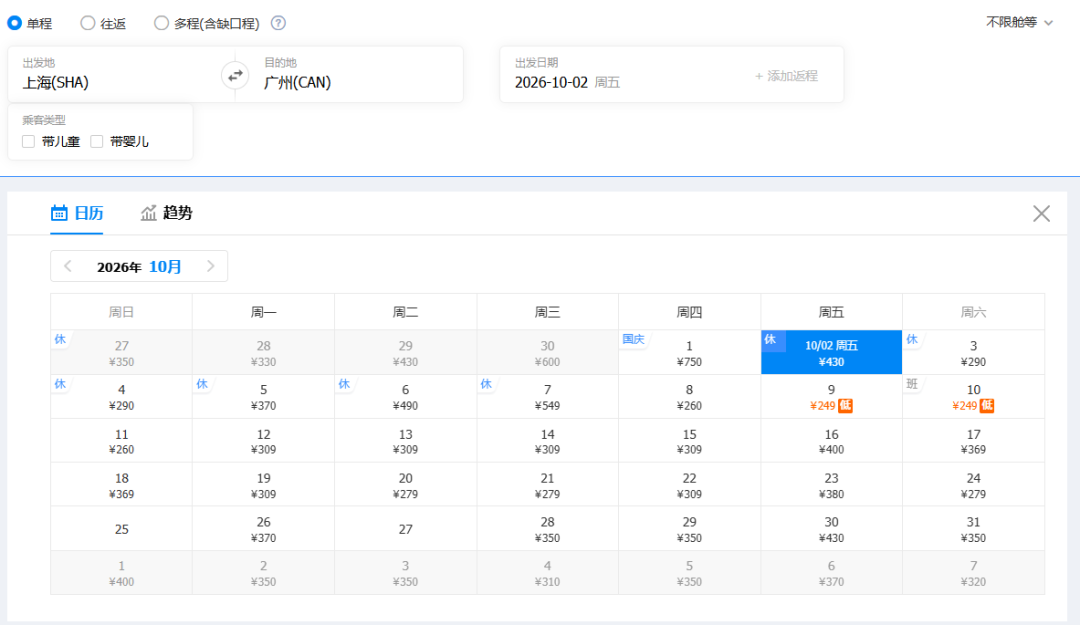This screenshot has height=625, width=1080.
Task: Go to next month arrow
Action: pyautogui.click(x=211, y=266)
